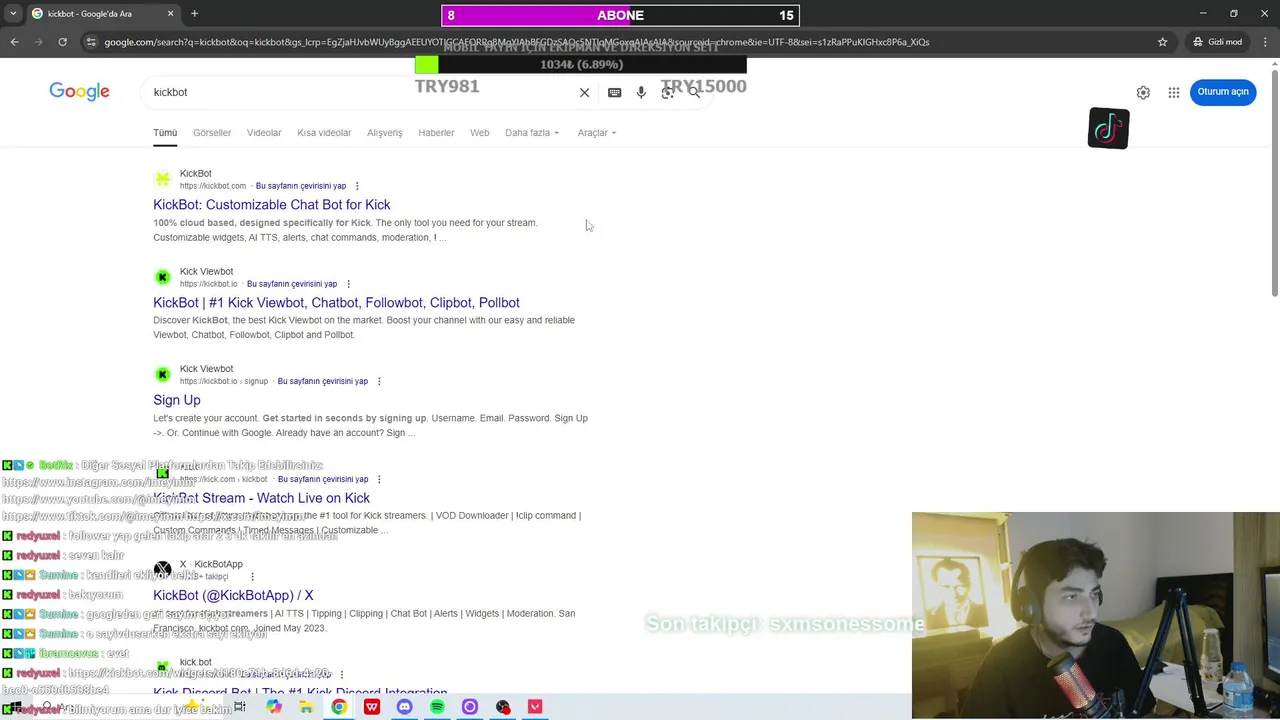Screen dimensions: 1280x720
Task: Click the green 1034₺ donation progress bar
Action: (581, 65)
